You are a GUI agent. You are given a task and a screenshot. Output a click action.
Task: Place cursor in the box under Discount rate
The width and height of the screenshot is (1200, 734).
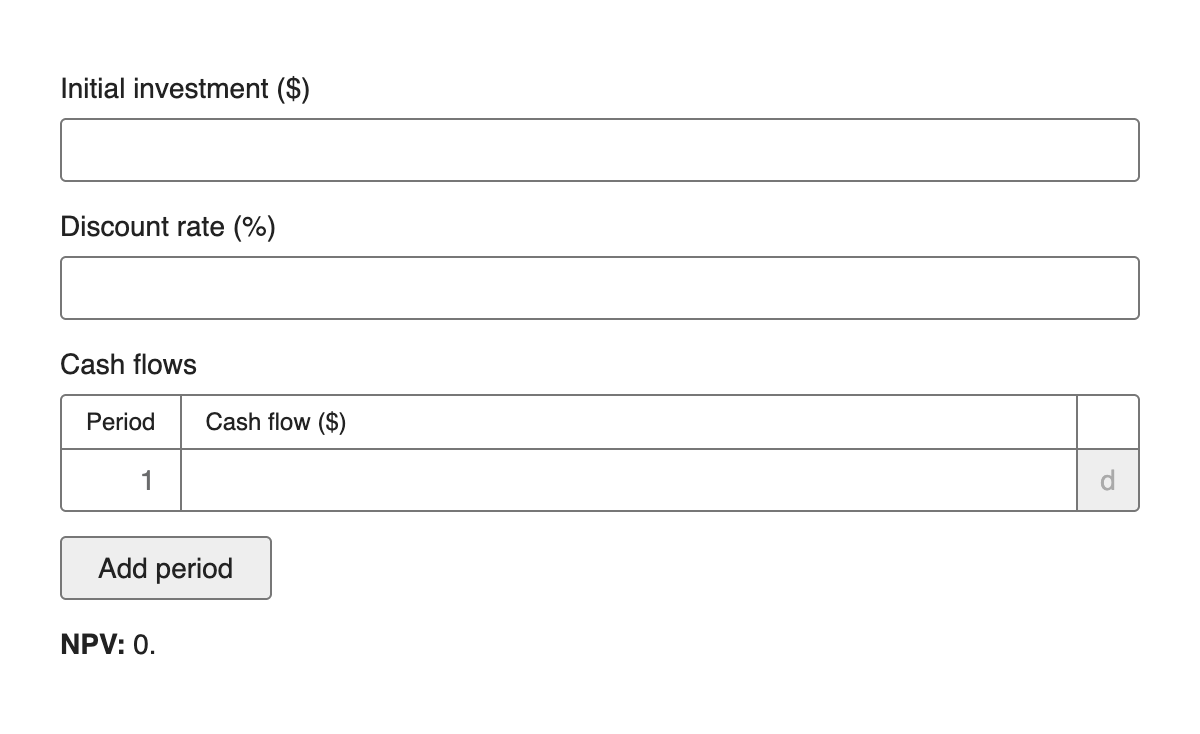(600, 288)
